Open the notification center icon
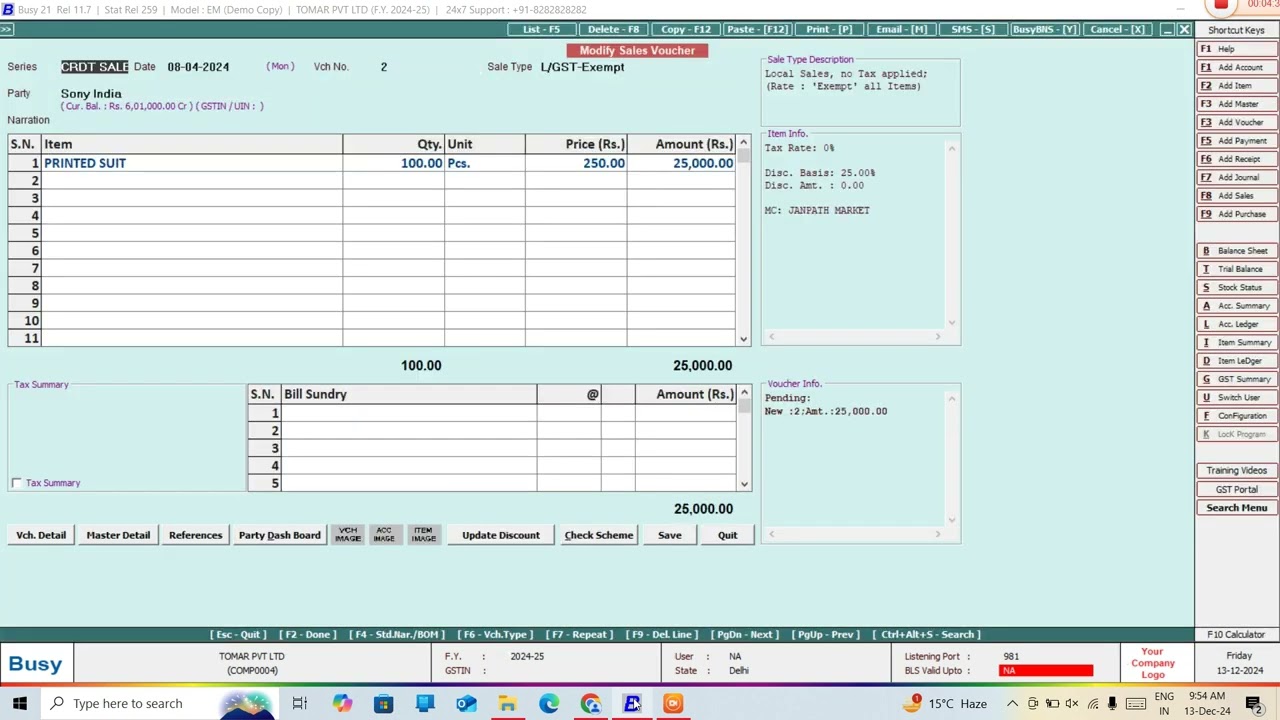 click(x=1252, y=704)
